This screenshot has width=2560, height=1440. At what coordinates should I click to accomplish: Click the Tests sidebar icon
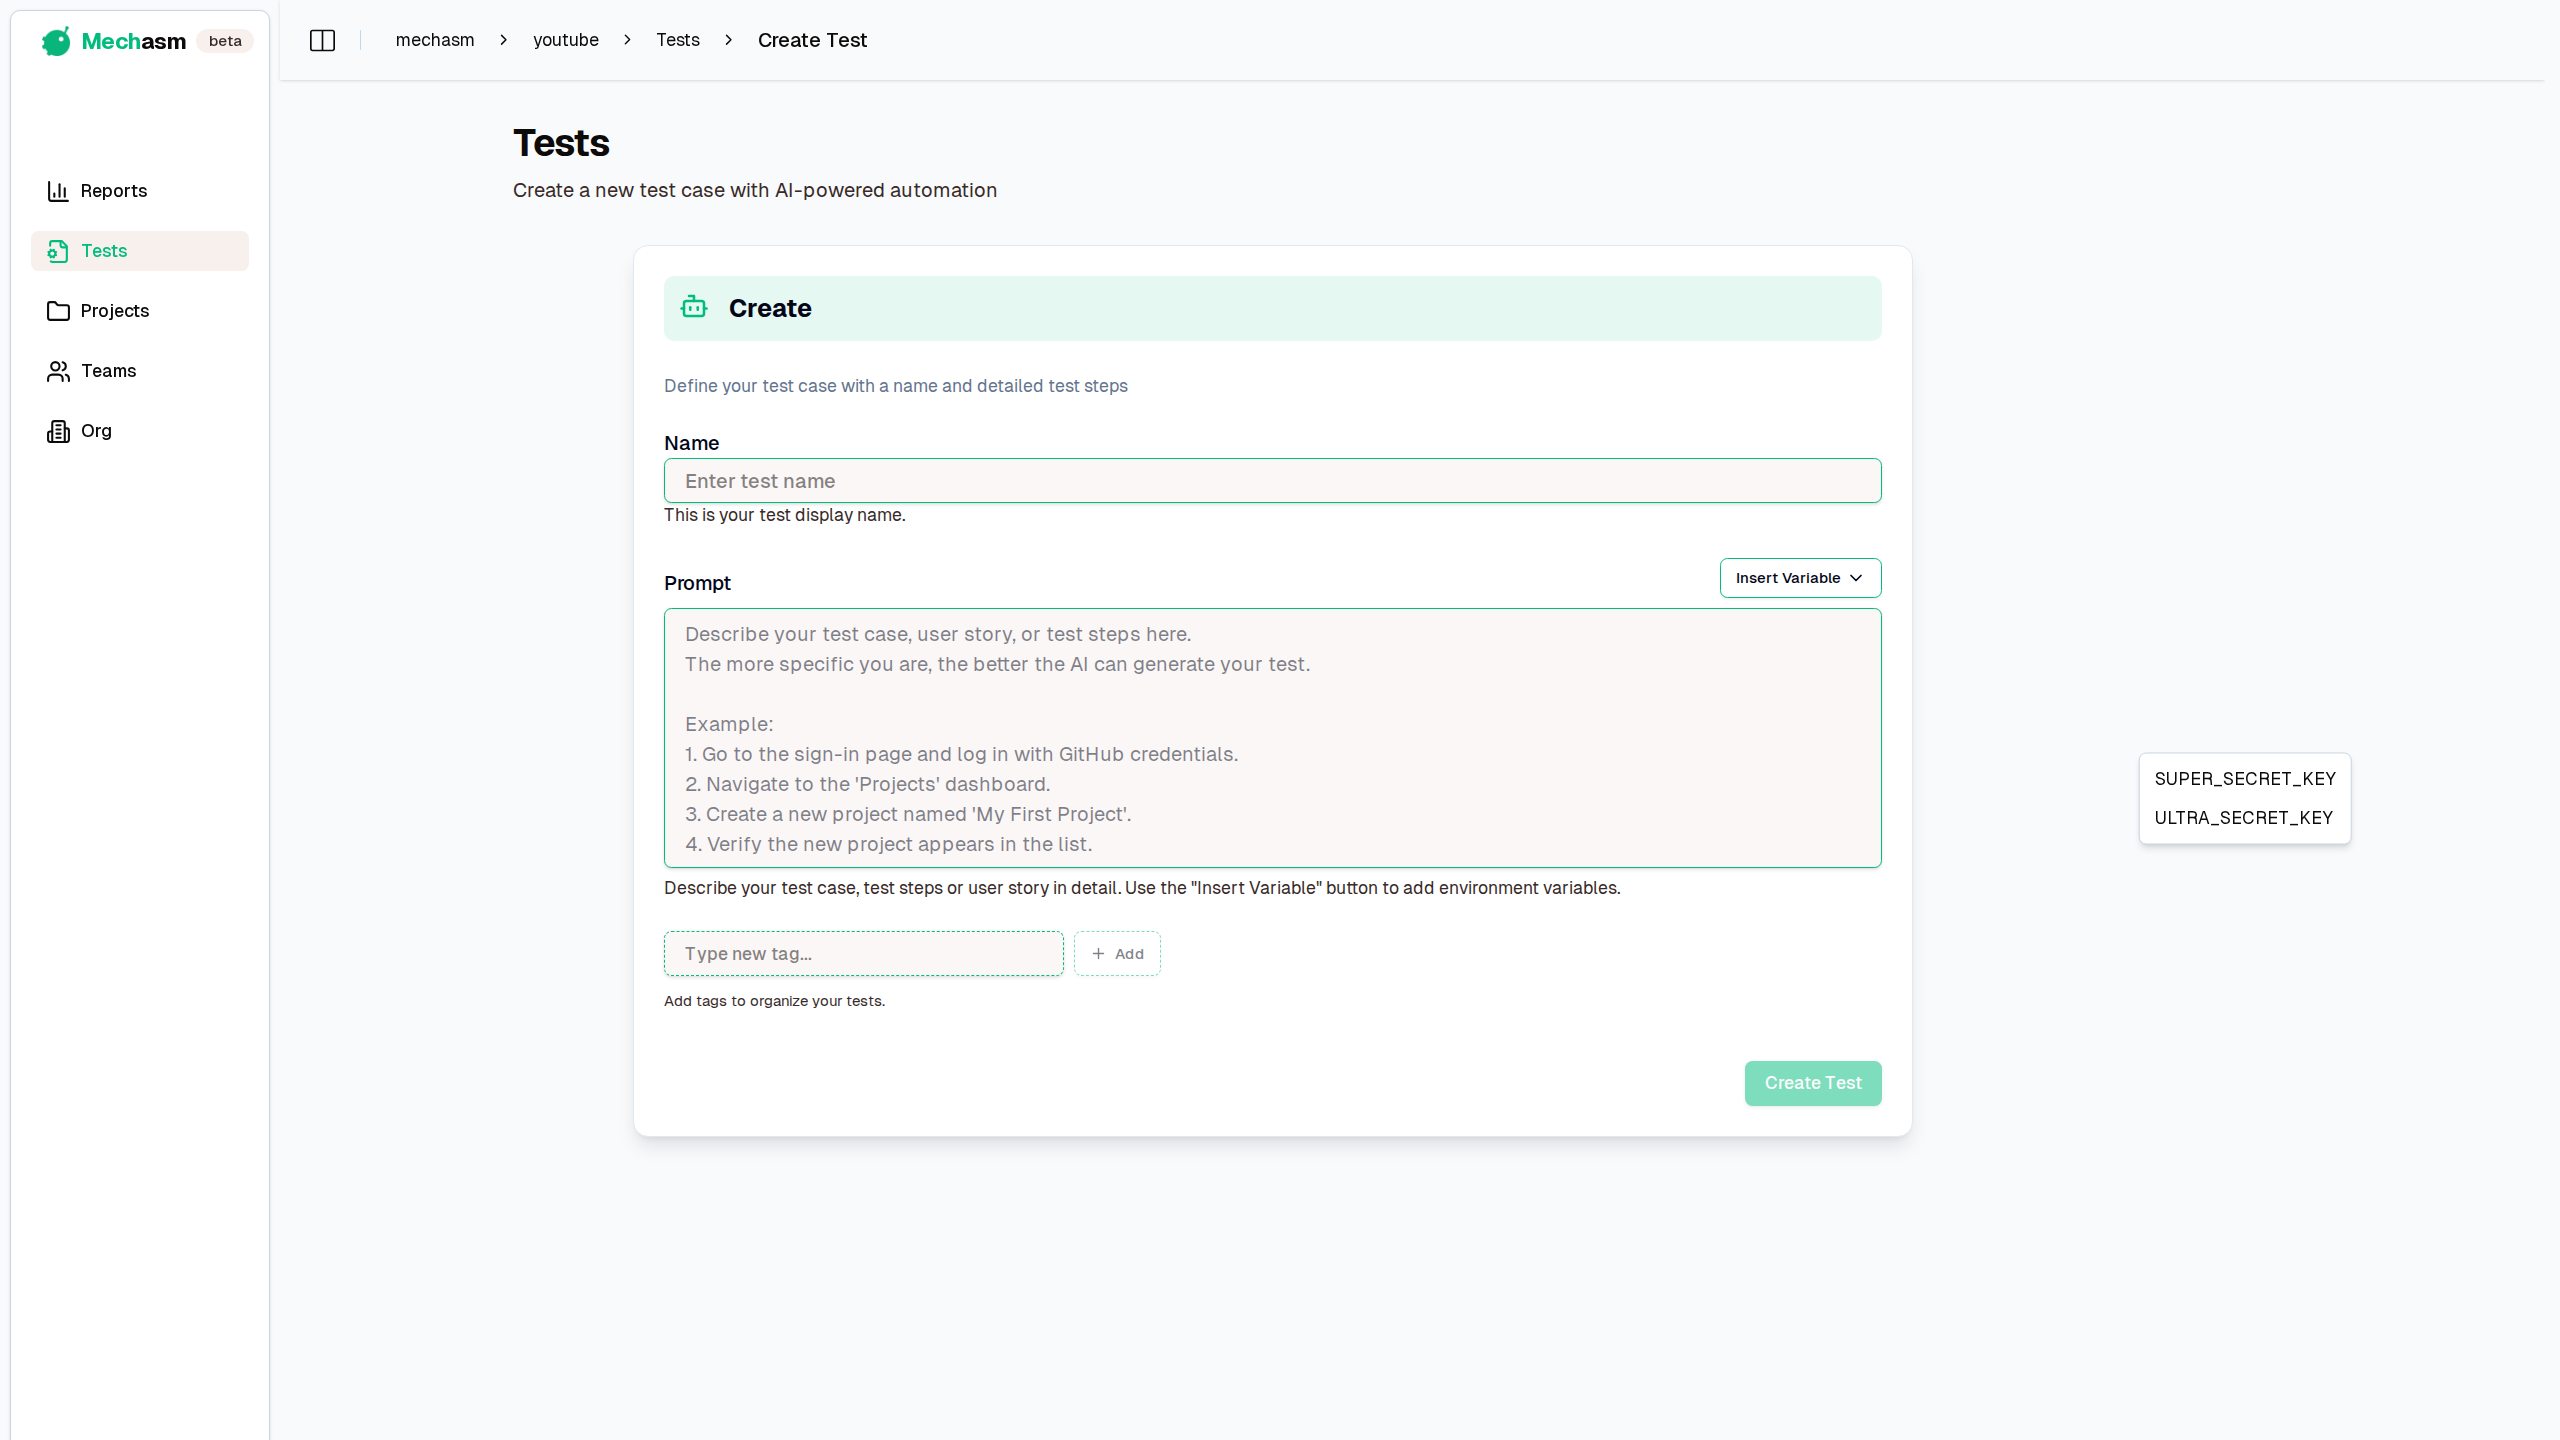pos(58,251)
